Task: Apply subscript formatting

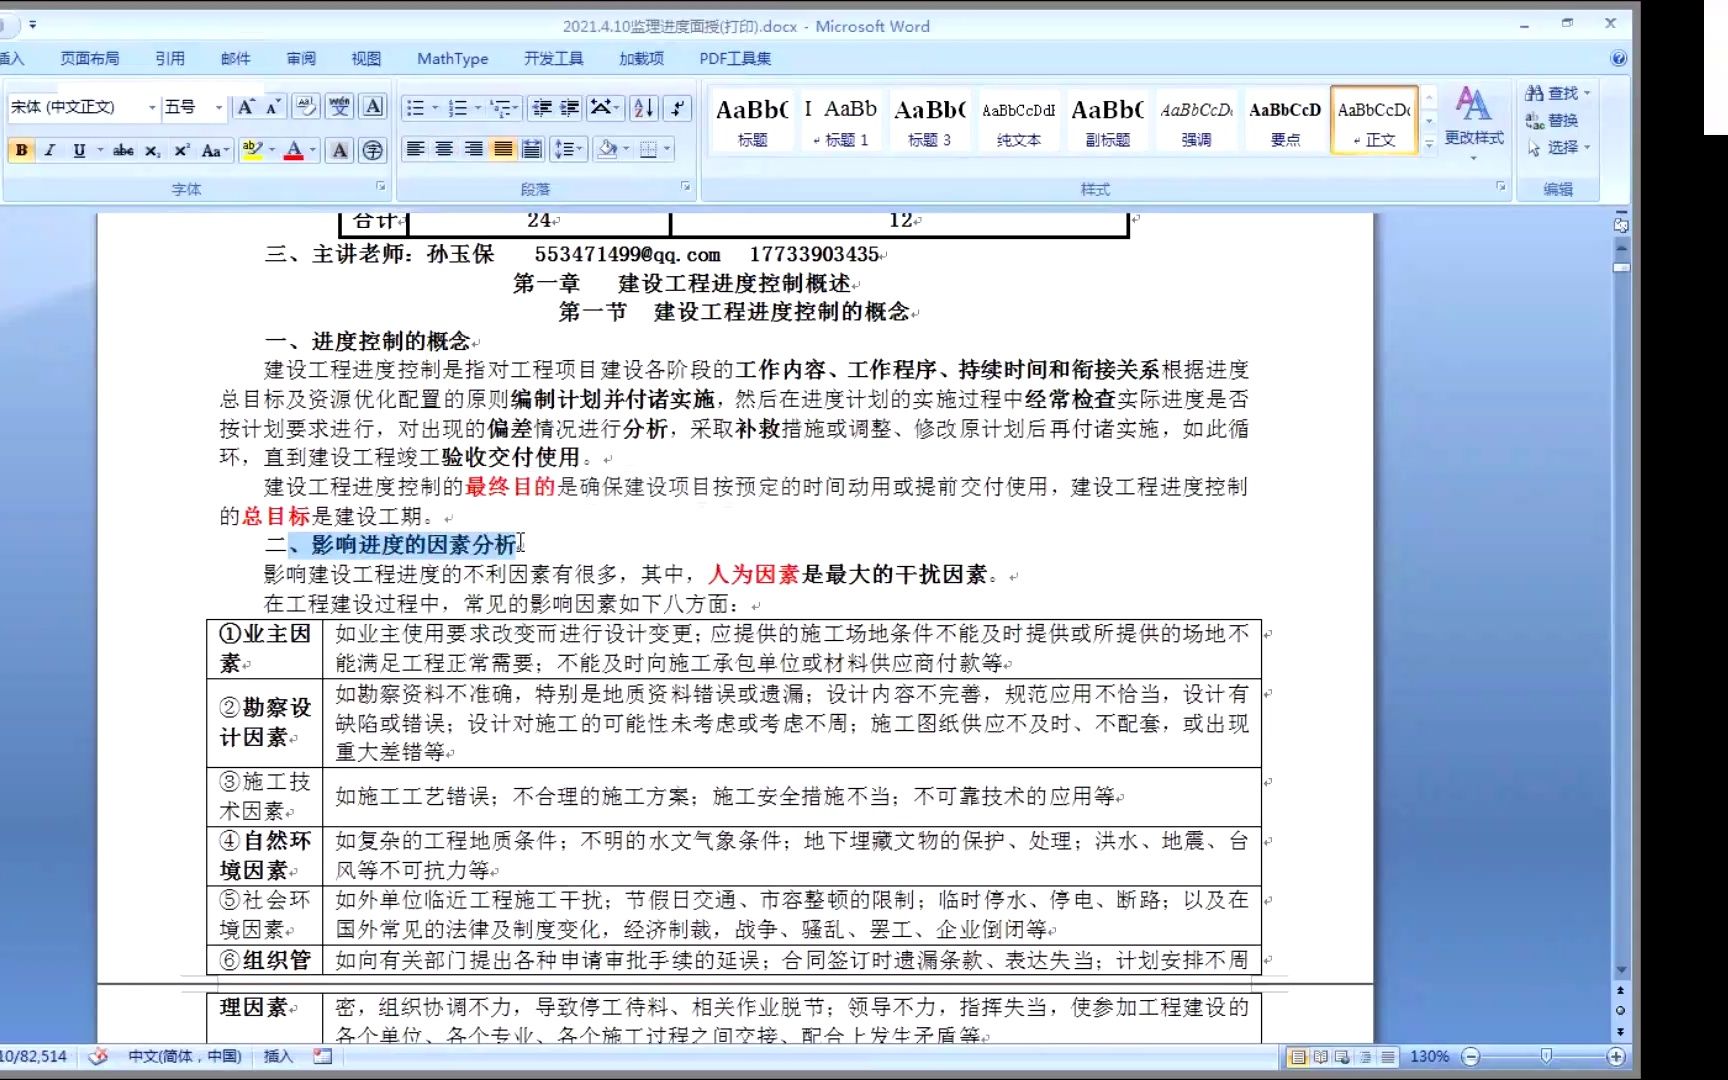Action: click(x=152, y=150)
